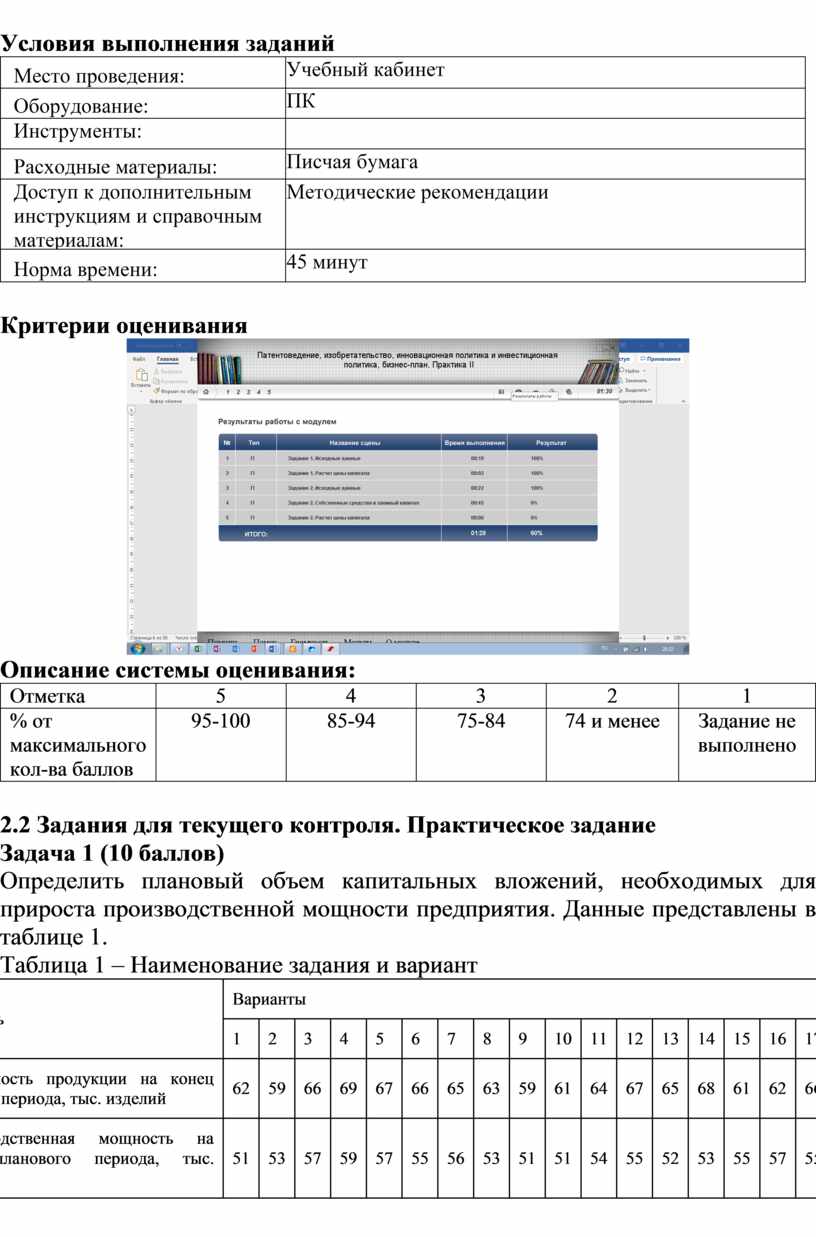The height and width of the screenshot is (1237, 816).
Task: Click the variant 10 column header
Action: (563, 1039)
